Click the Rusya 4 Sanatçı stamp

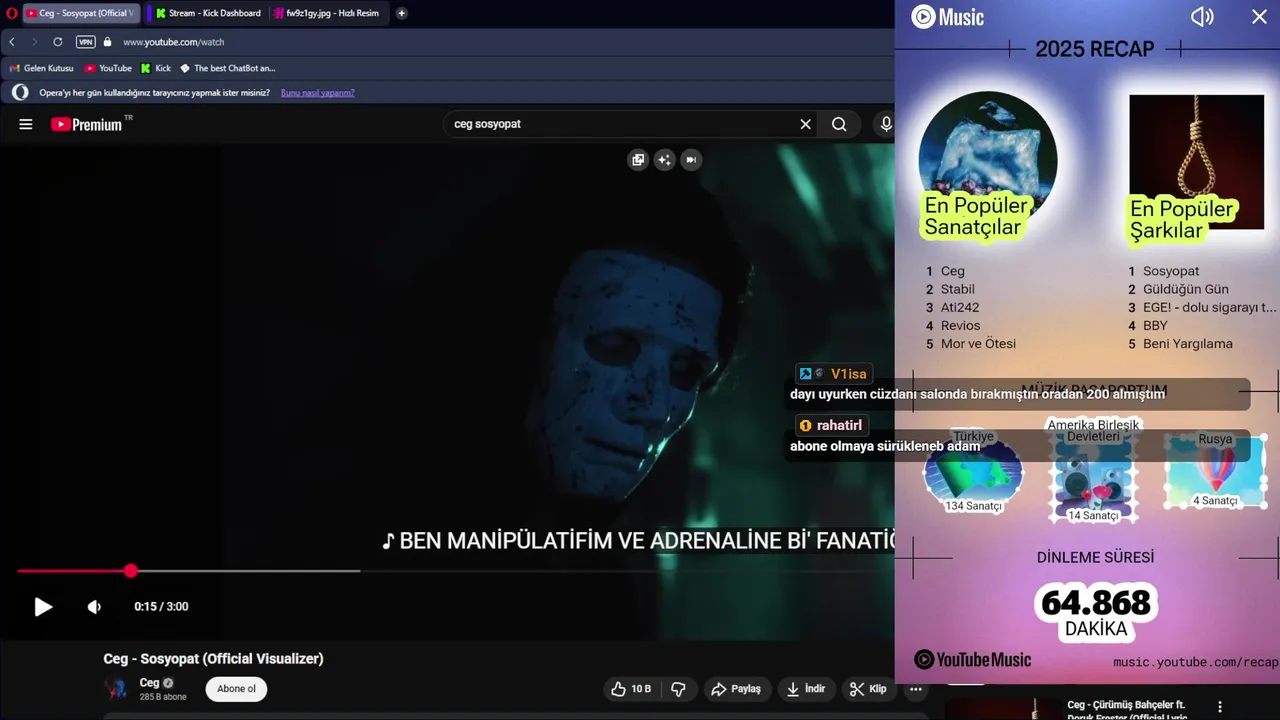coord(1215,472)
